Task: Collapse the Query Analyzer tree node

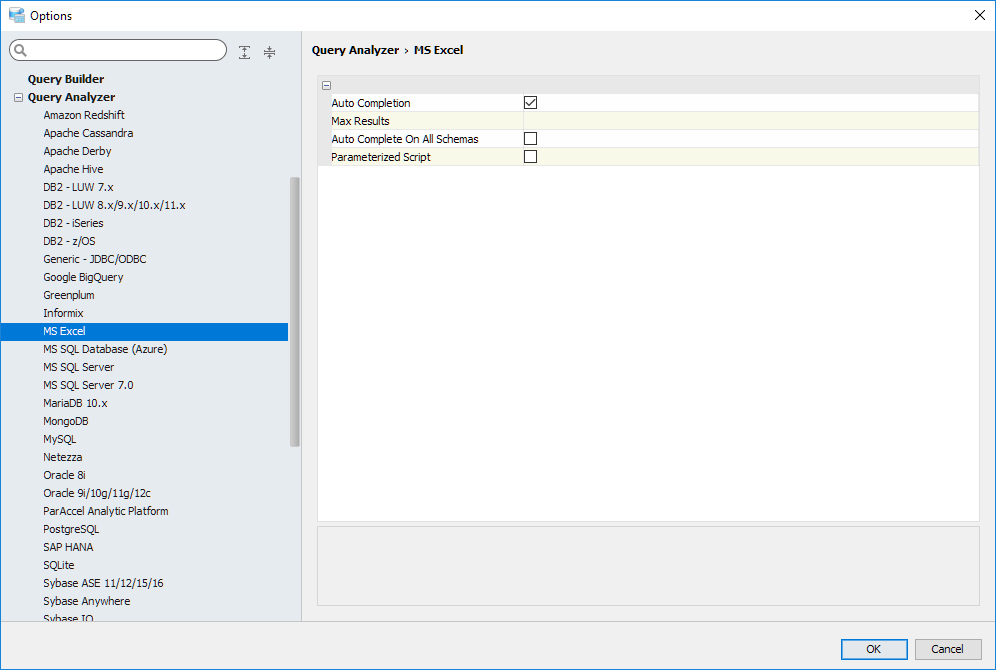Action: pyautogui.click(x=18, y=98)
